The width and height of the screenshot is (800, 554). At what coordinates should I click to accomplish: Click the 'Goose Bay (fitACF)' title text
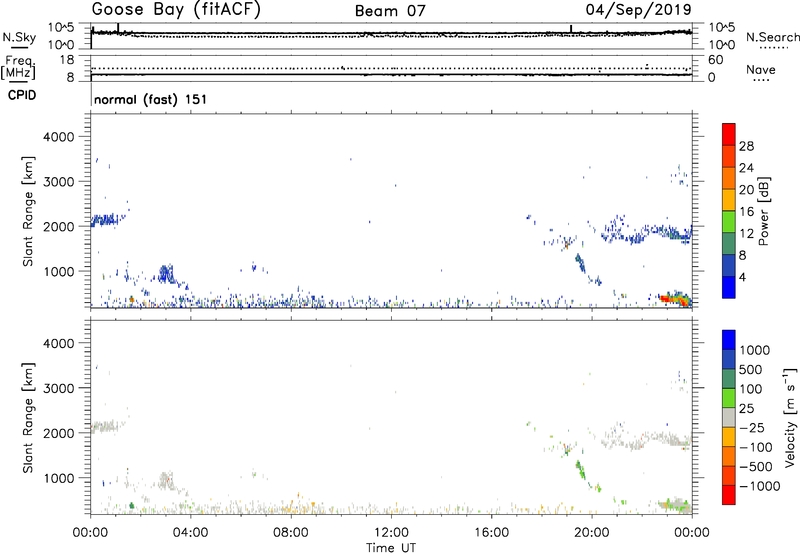pyautogui.click(x=176, y=9)
